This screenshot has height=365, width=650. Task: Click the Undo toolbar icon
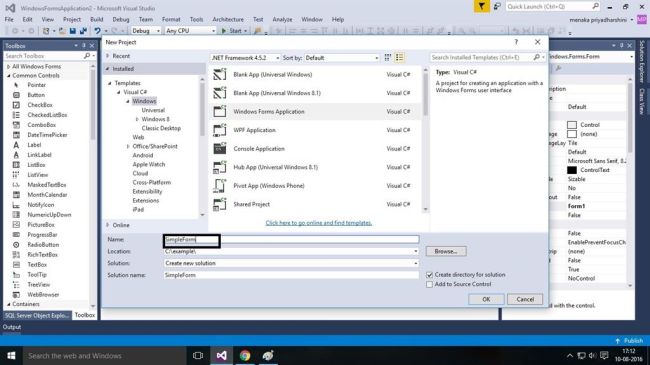(x=97, y=31)
